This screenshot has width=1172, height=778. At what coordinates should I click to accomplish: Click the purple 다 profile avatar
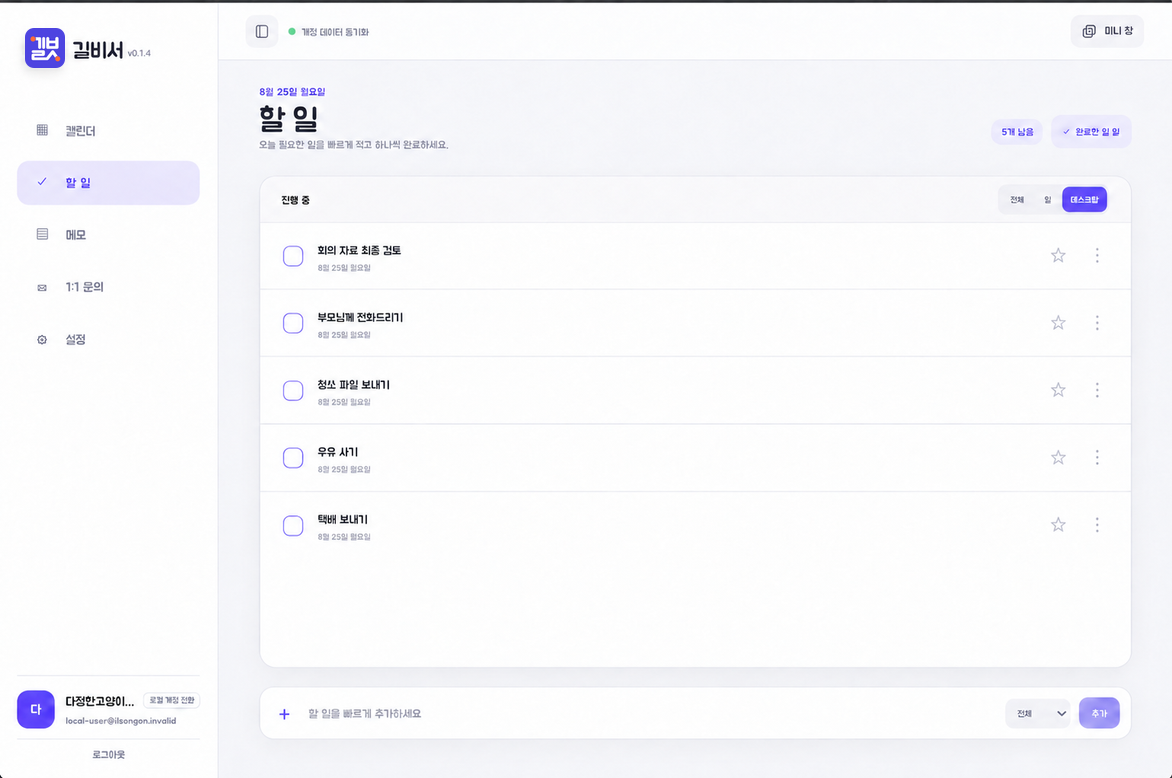point(36,709)
